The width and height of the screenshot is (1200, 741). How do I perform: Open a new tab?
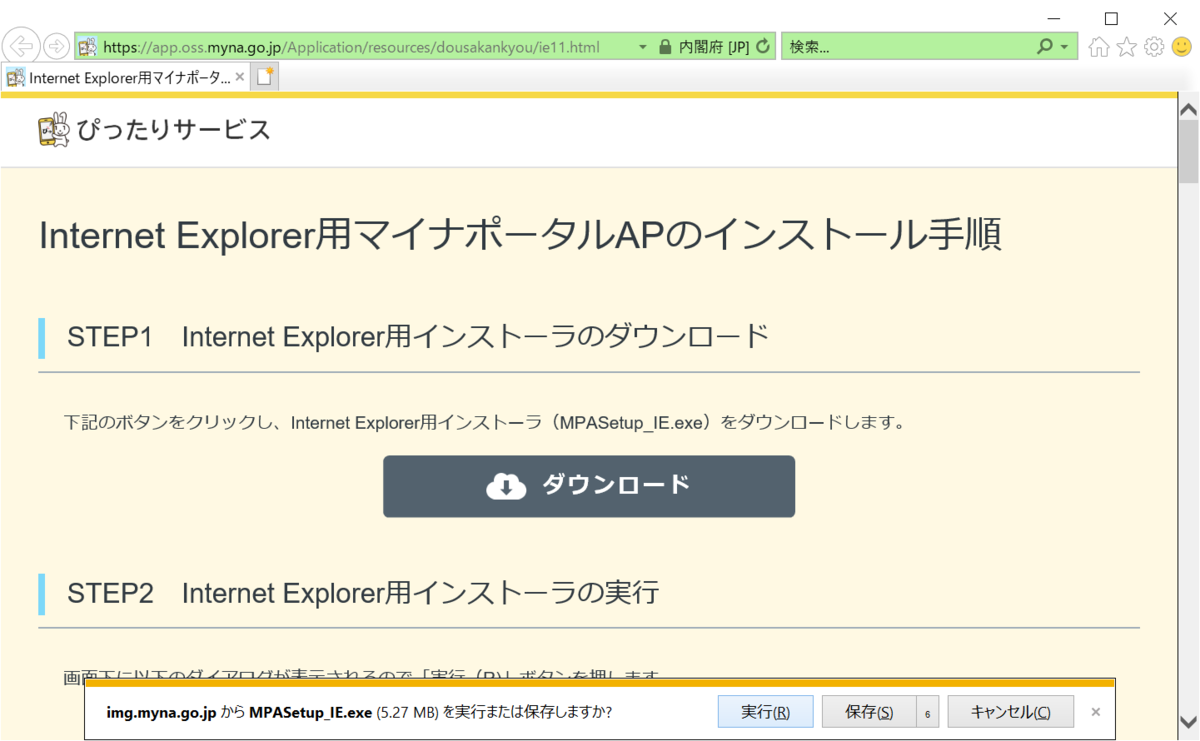tap(265, 77)
